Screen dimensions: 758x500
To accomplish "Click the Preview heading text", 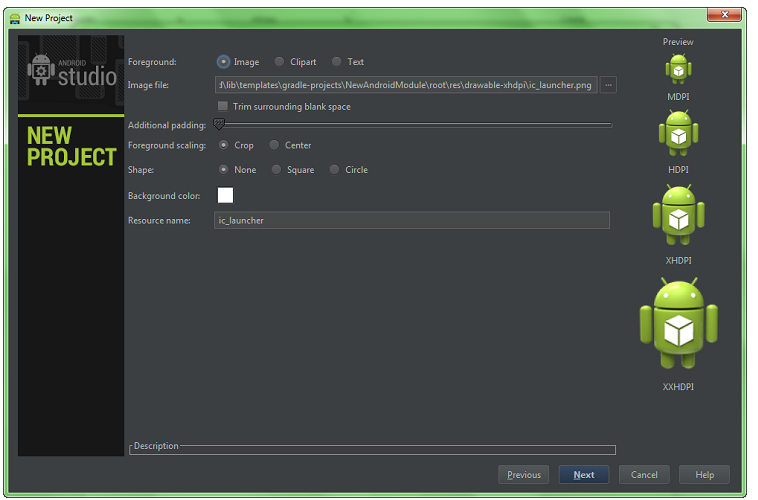I will (x=678, y=42).
